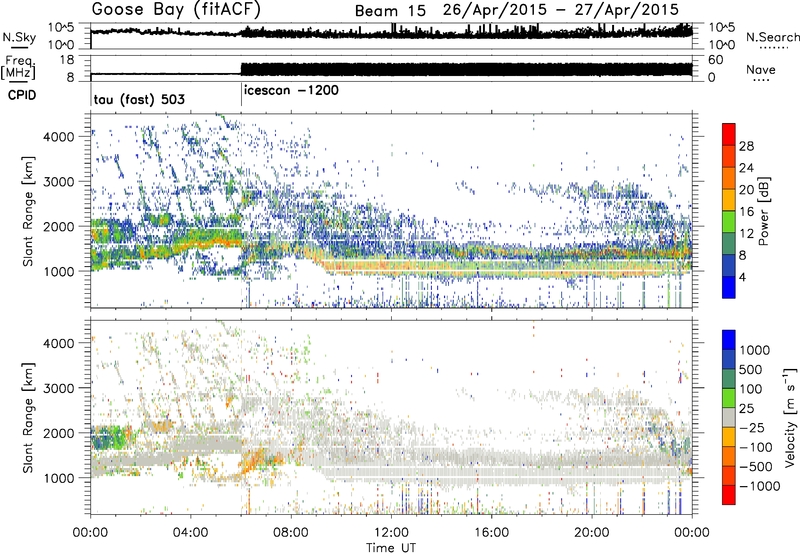Click the 'N.Search' legend label
This screenshot has width=800, height=554.
click(772, 37)
